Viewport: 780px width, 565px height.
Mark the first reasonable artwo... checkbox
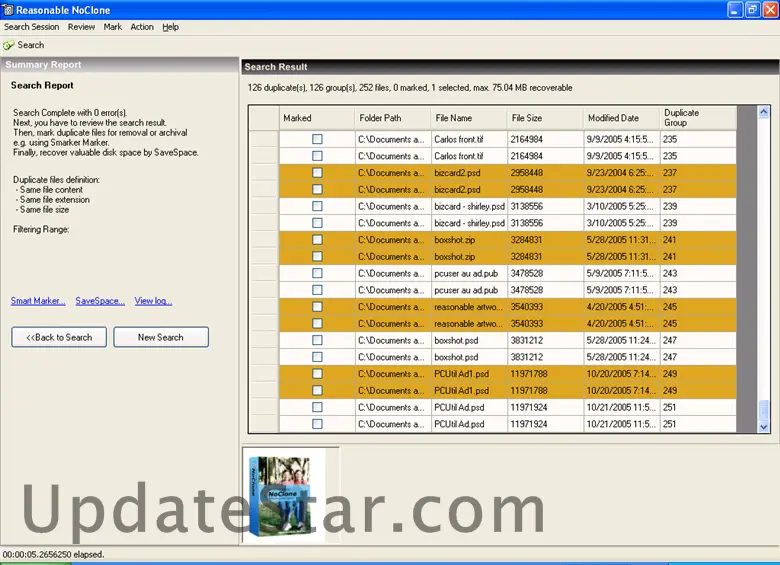pyautogui.click(x=317, y=306)
